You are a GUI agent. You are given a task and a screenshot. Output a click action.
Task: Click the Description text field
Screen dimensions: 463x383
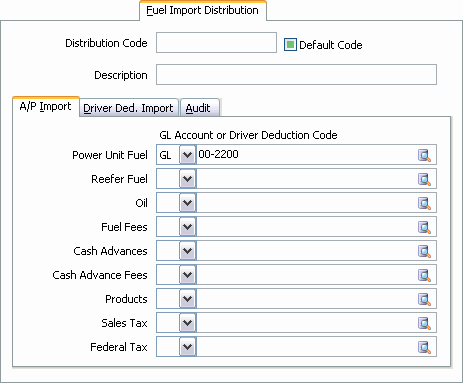click(x=296, y=74)
